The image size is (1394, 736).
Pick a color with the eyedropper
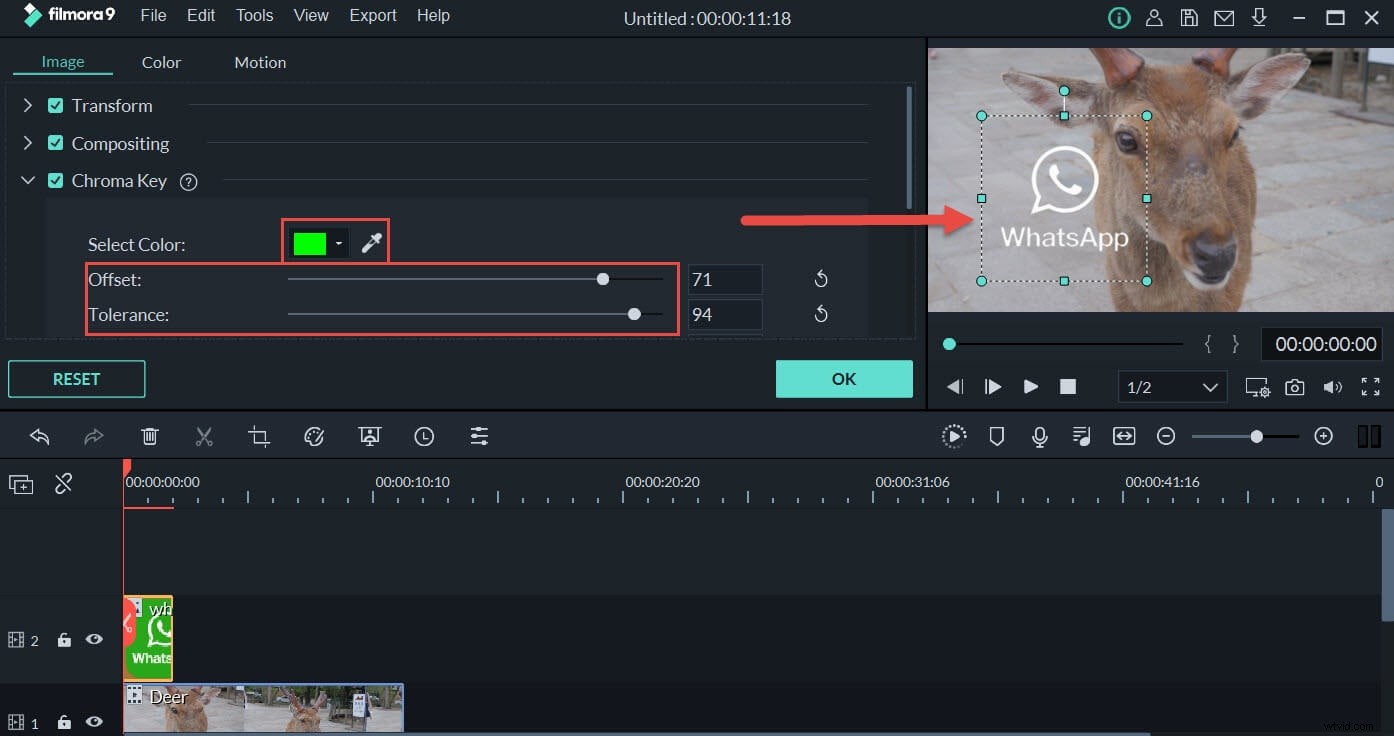click(371, 241)
